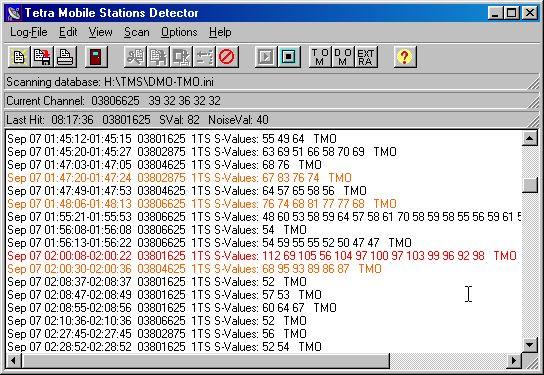Click the vertical scrollbar down arrow

tap(529, 345)
